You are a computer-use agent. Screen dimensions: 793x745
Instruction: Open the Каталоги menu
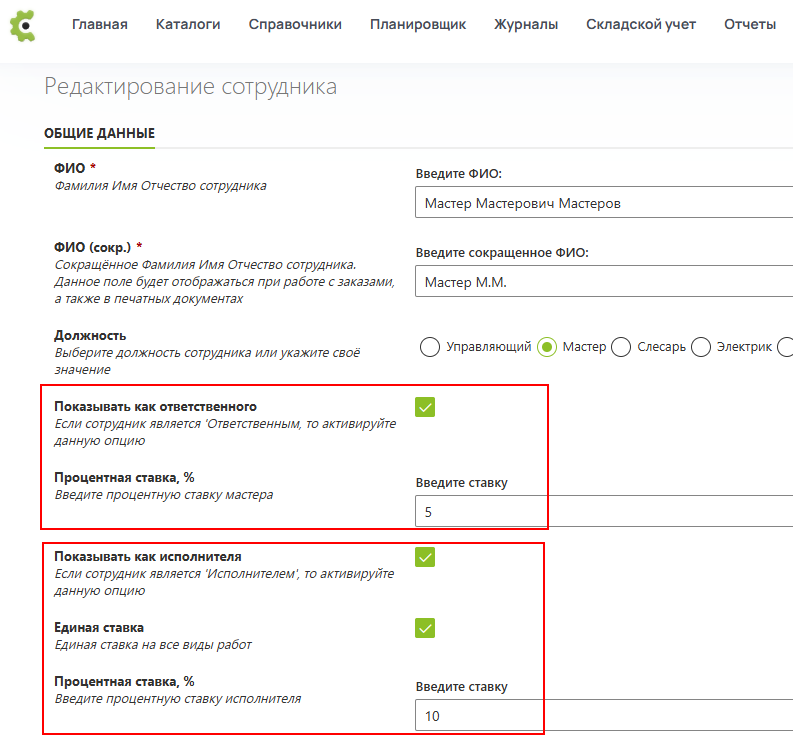pyautogui.click(x=188, y=25)
